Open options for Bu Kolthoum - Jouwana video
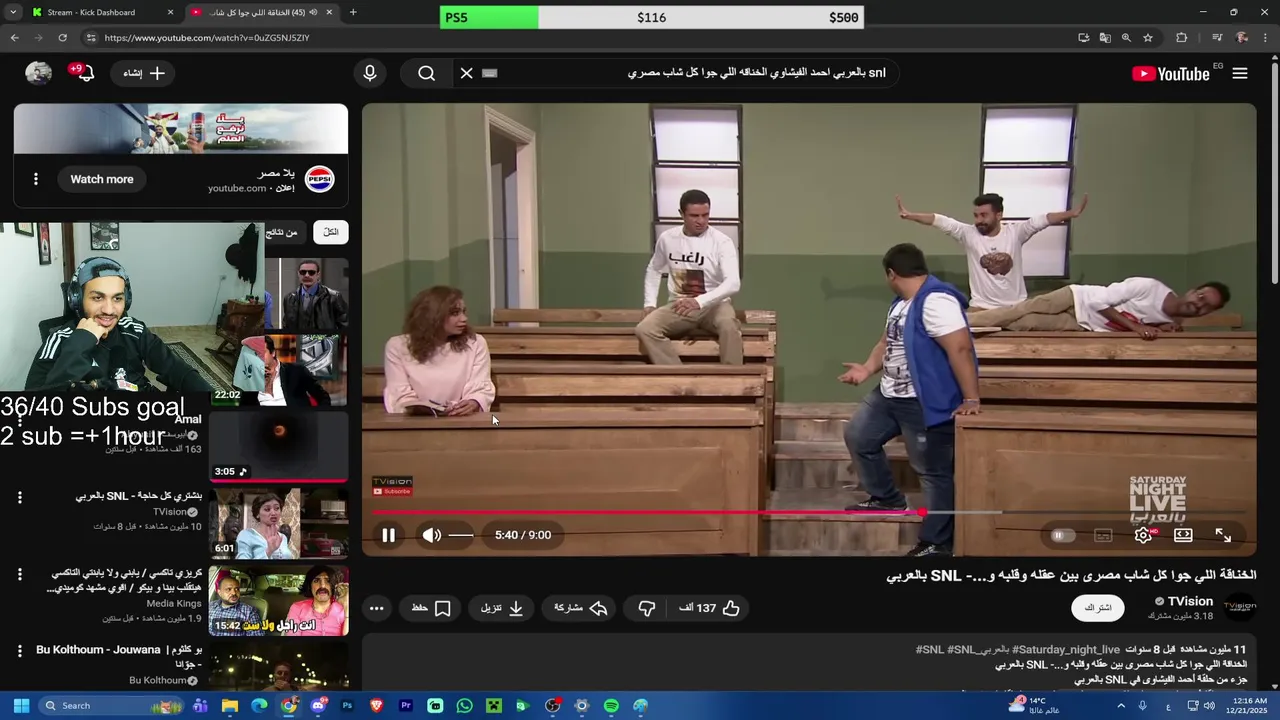The width and height of the screenshot is (1280, 720). pos(19,651)
